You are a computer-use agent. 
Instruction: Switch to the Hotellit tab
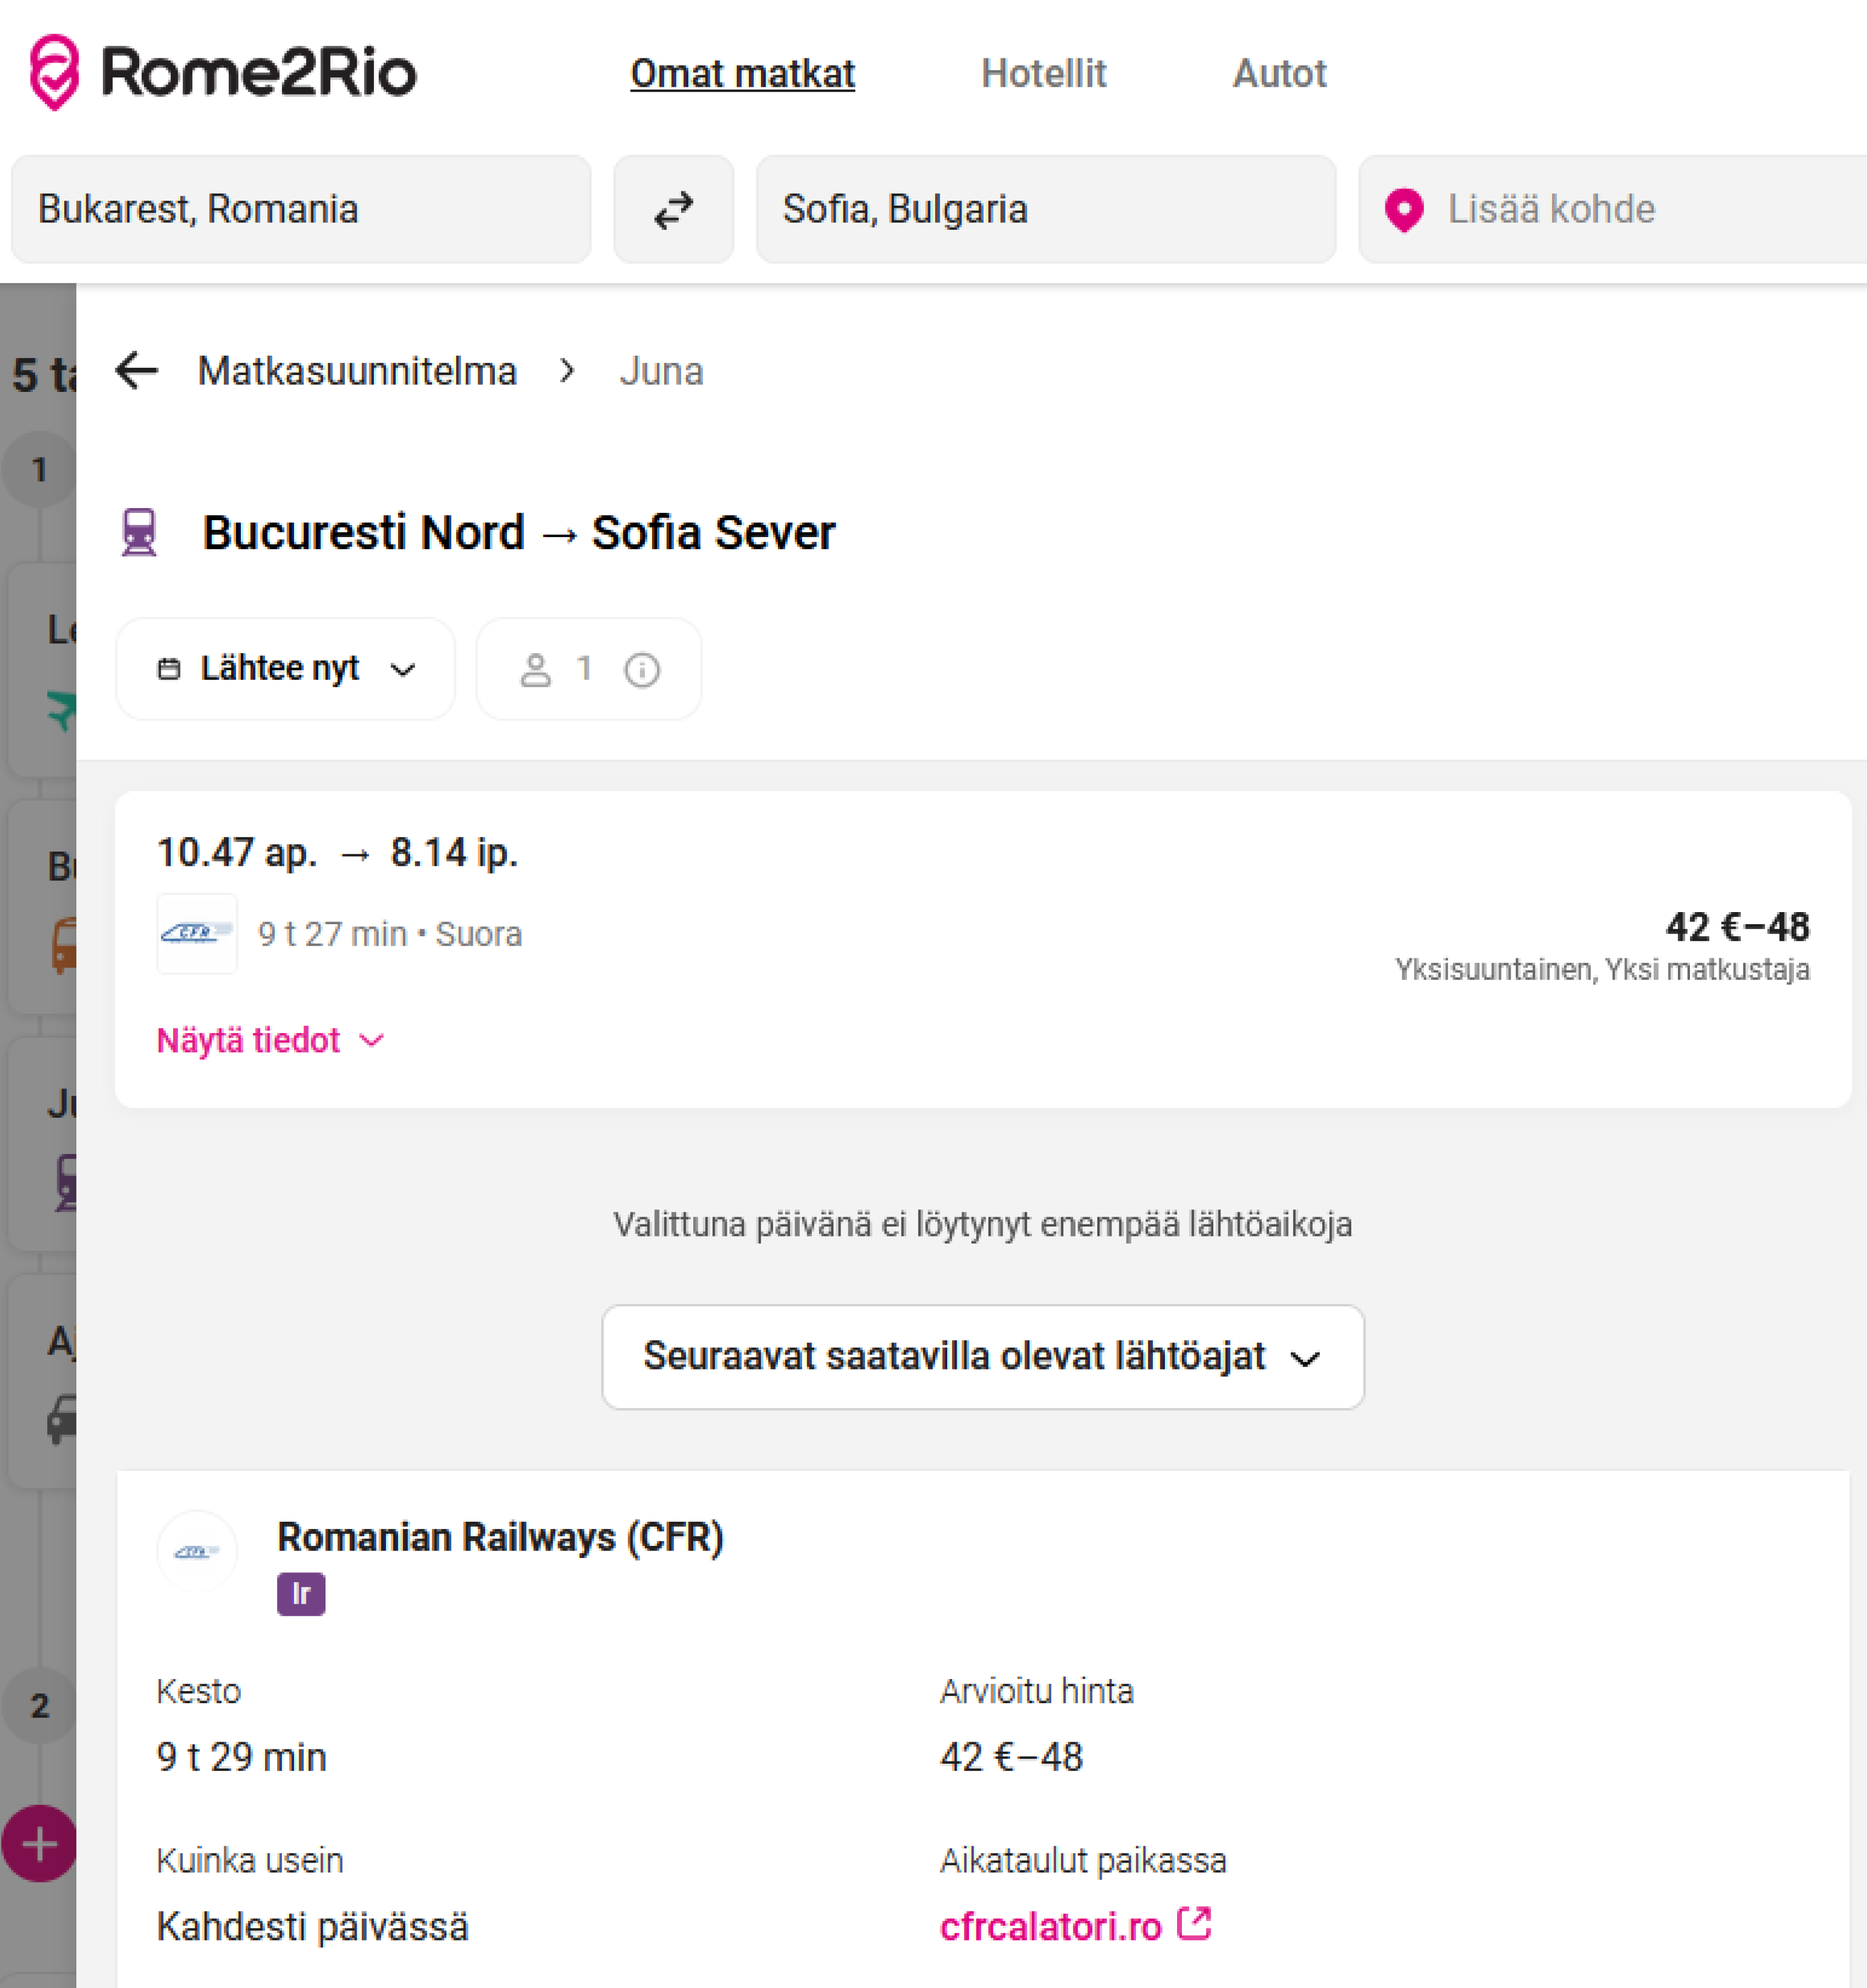click(x=1043, y=74)
